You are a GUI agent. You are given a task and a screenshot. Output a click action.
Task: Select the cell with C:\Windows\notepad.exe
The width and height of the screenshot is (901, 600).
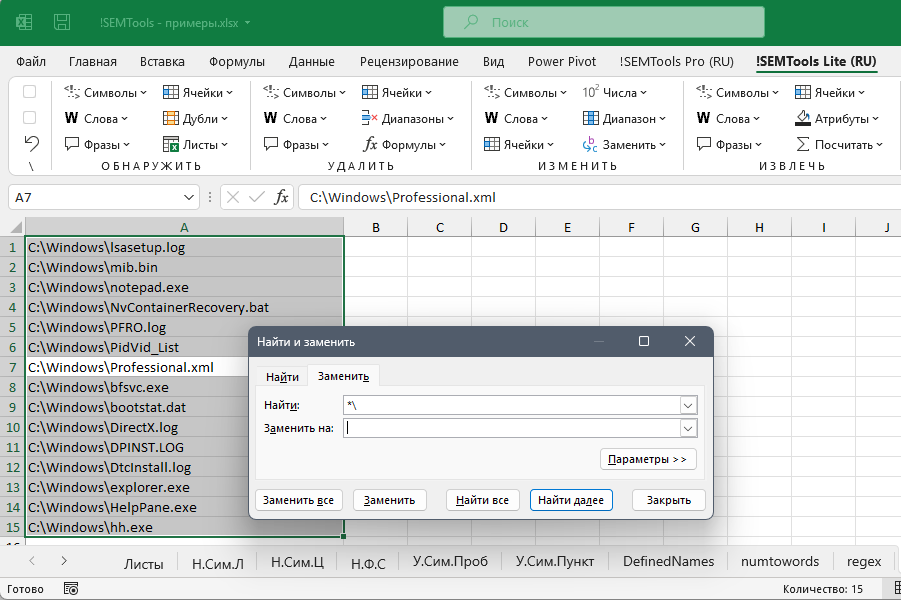click(x=184, y=287)
